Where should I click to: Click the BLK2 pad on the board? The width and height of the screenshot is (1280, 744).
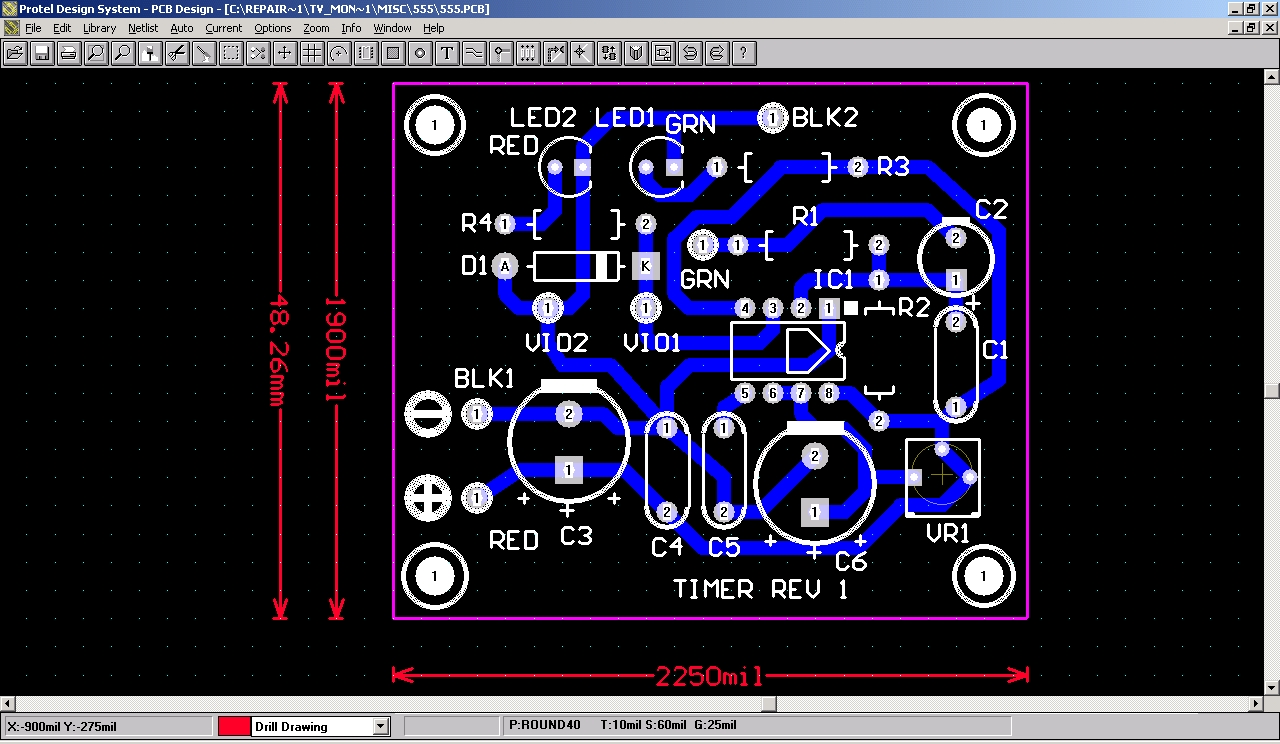coord(772,118)
